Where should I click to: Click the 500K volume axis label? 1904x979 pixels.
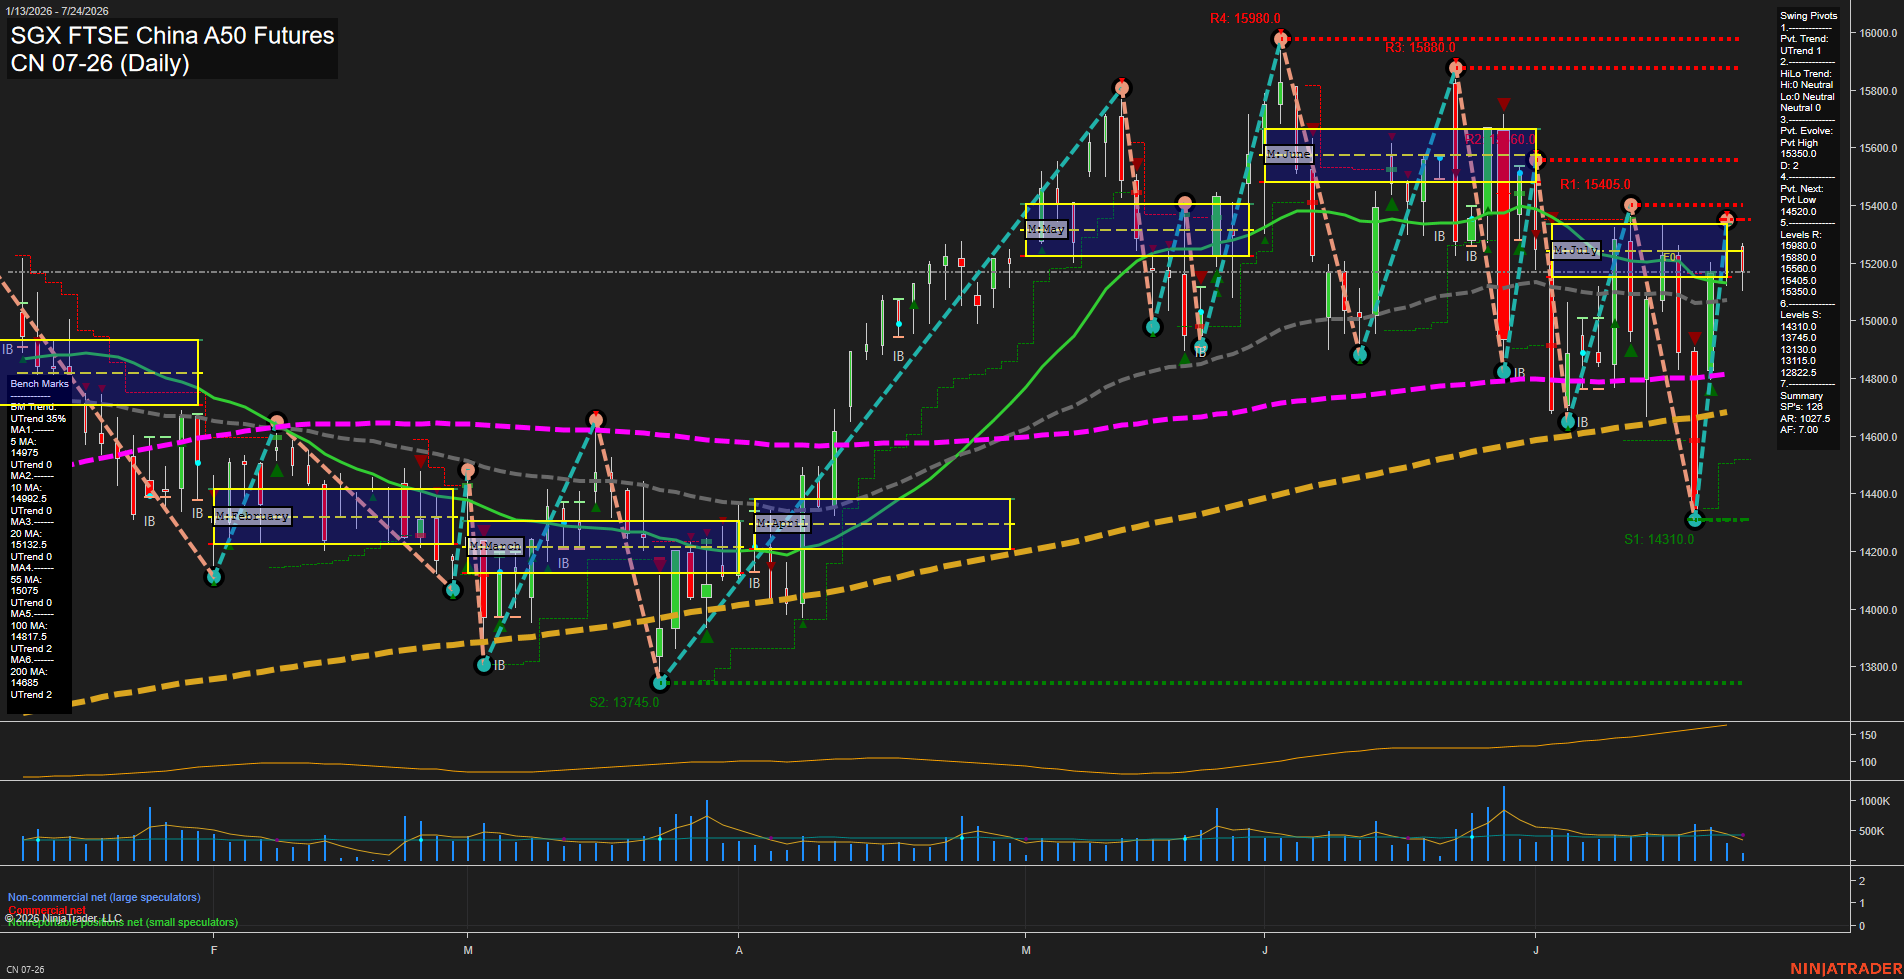(x=1871, y=831)
